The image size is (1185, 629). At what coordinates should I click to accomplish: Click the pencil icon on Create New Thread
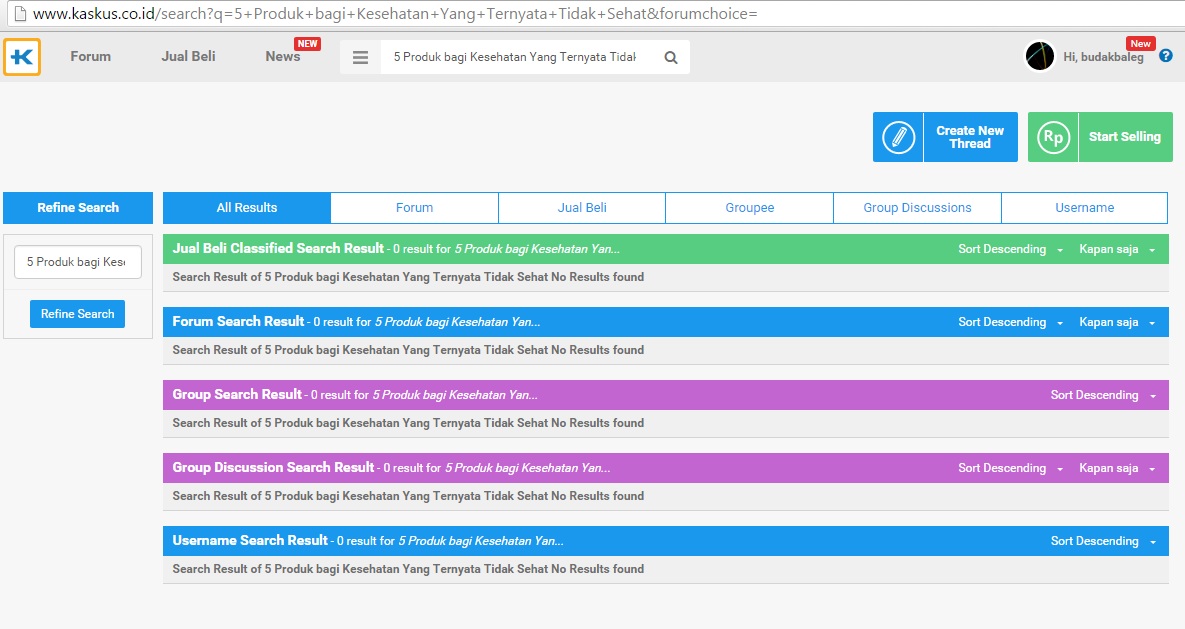pos(899,138)
